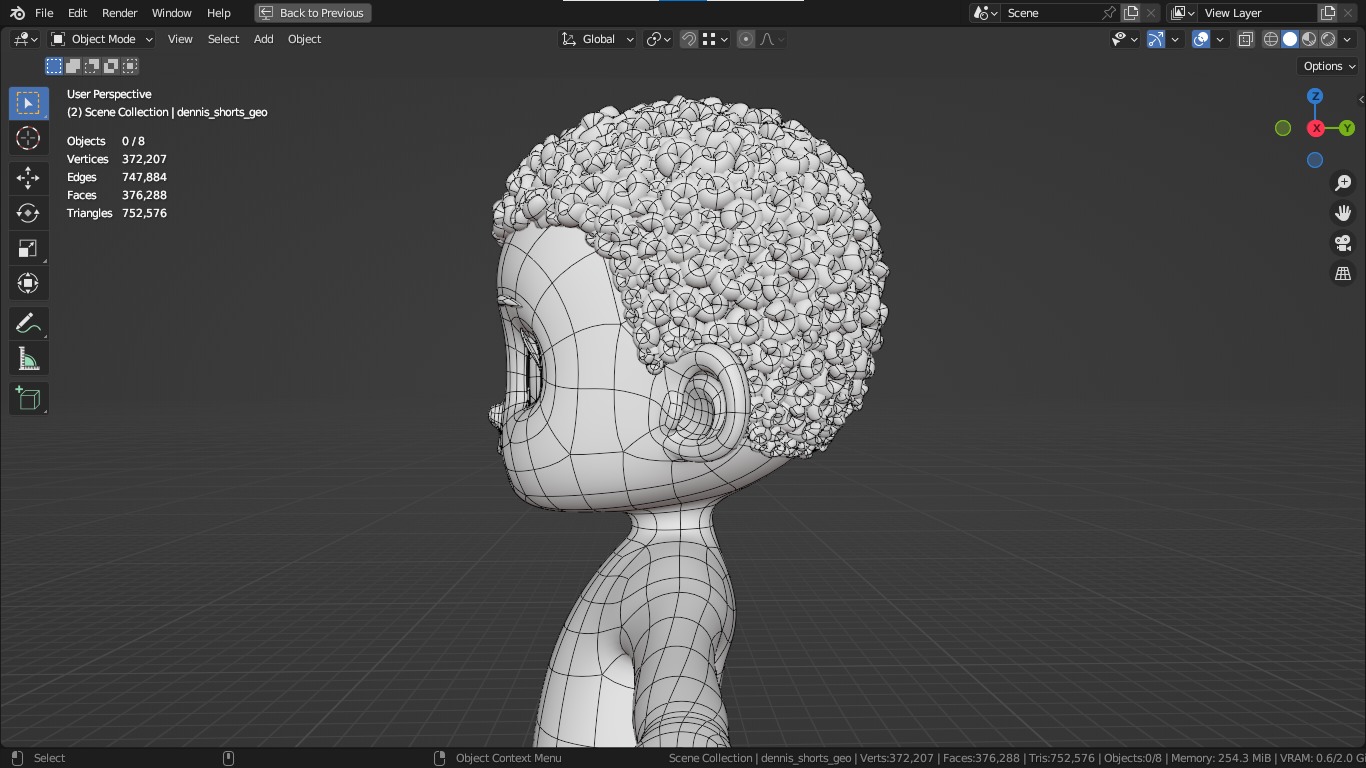The height and width of the screenshot is (768, 1366).
Task: Select the Add Cube tool
Action: click(x=28, y=398)
